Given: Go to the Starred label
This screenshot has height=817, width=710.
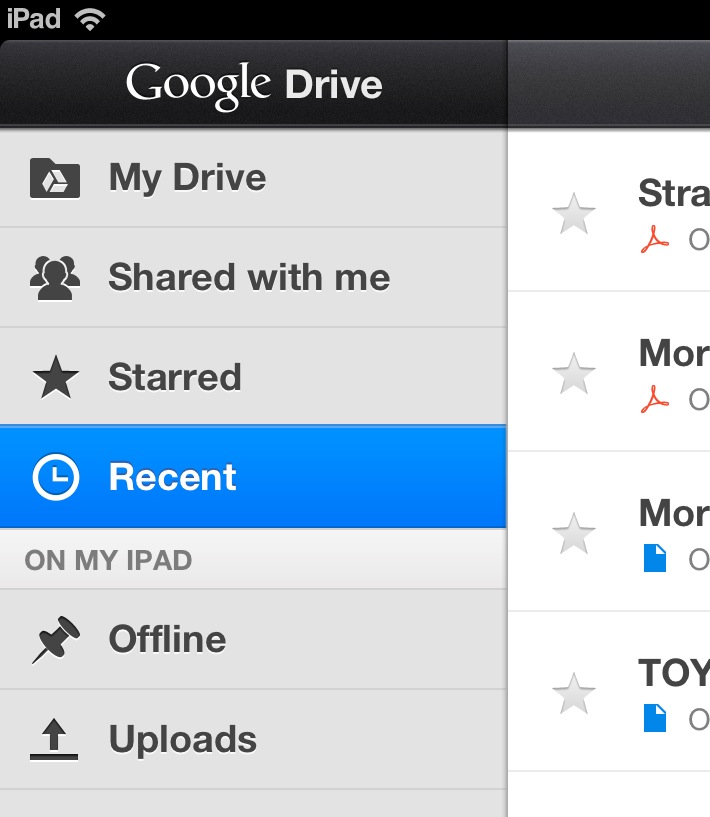Looking at the screenshot, I should pos(175,377).
